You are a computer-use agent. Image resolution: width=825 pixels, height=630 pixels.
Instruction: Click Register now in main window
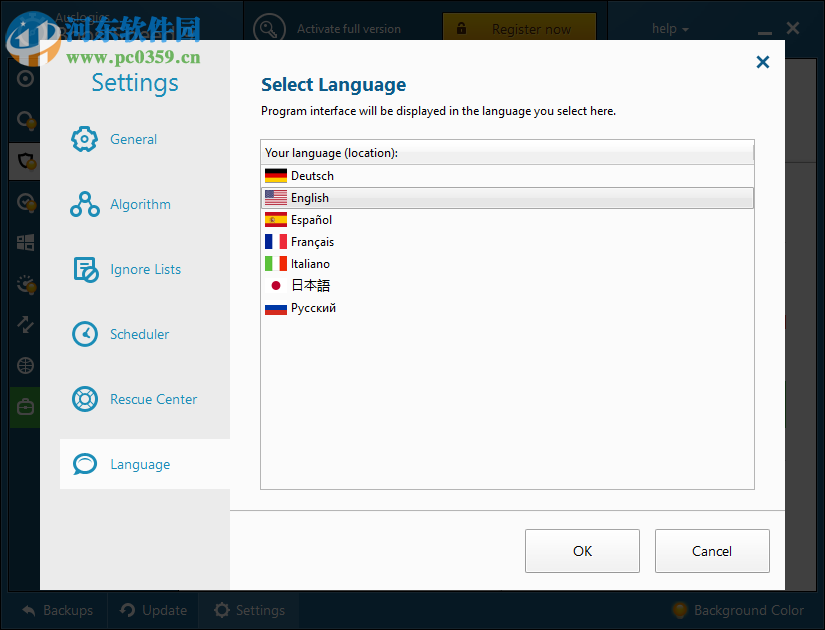tap(519, 29)
